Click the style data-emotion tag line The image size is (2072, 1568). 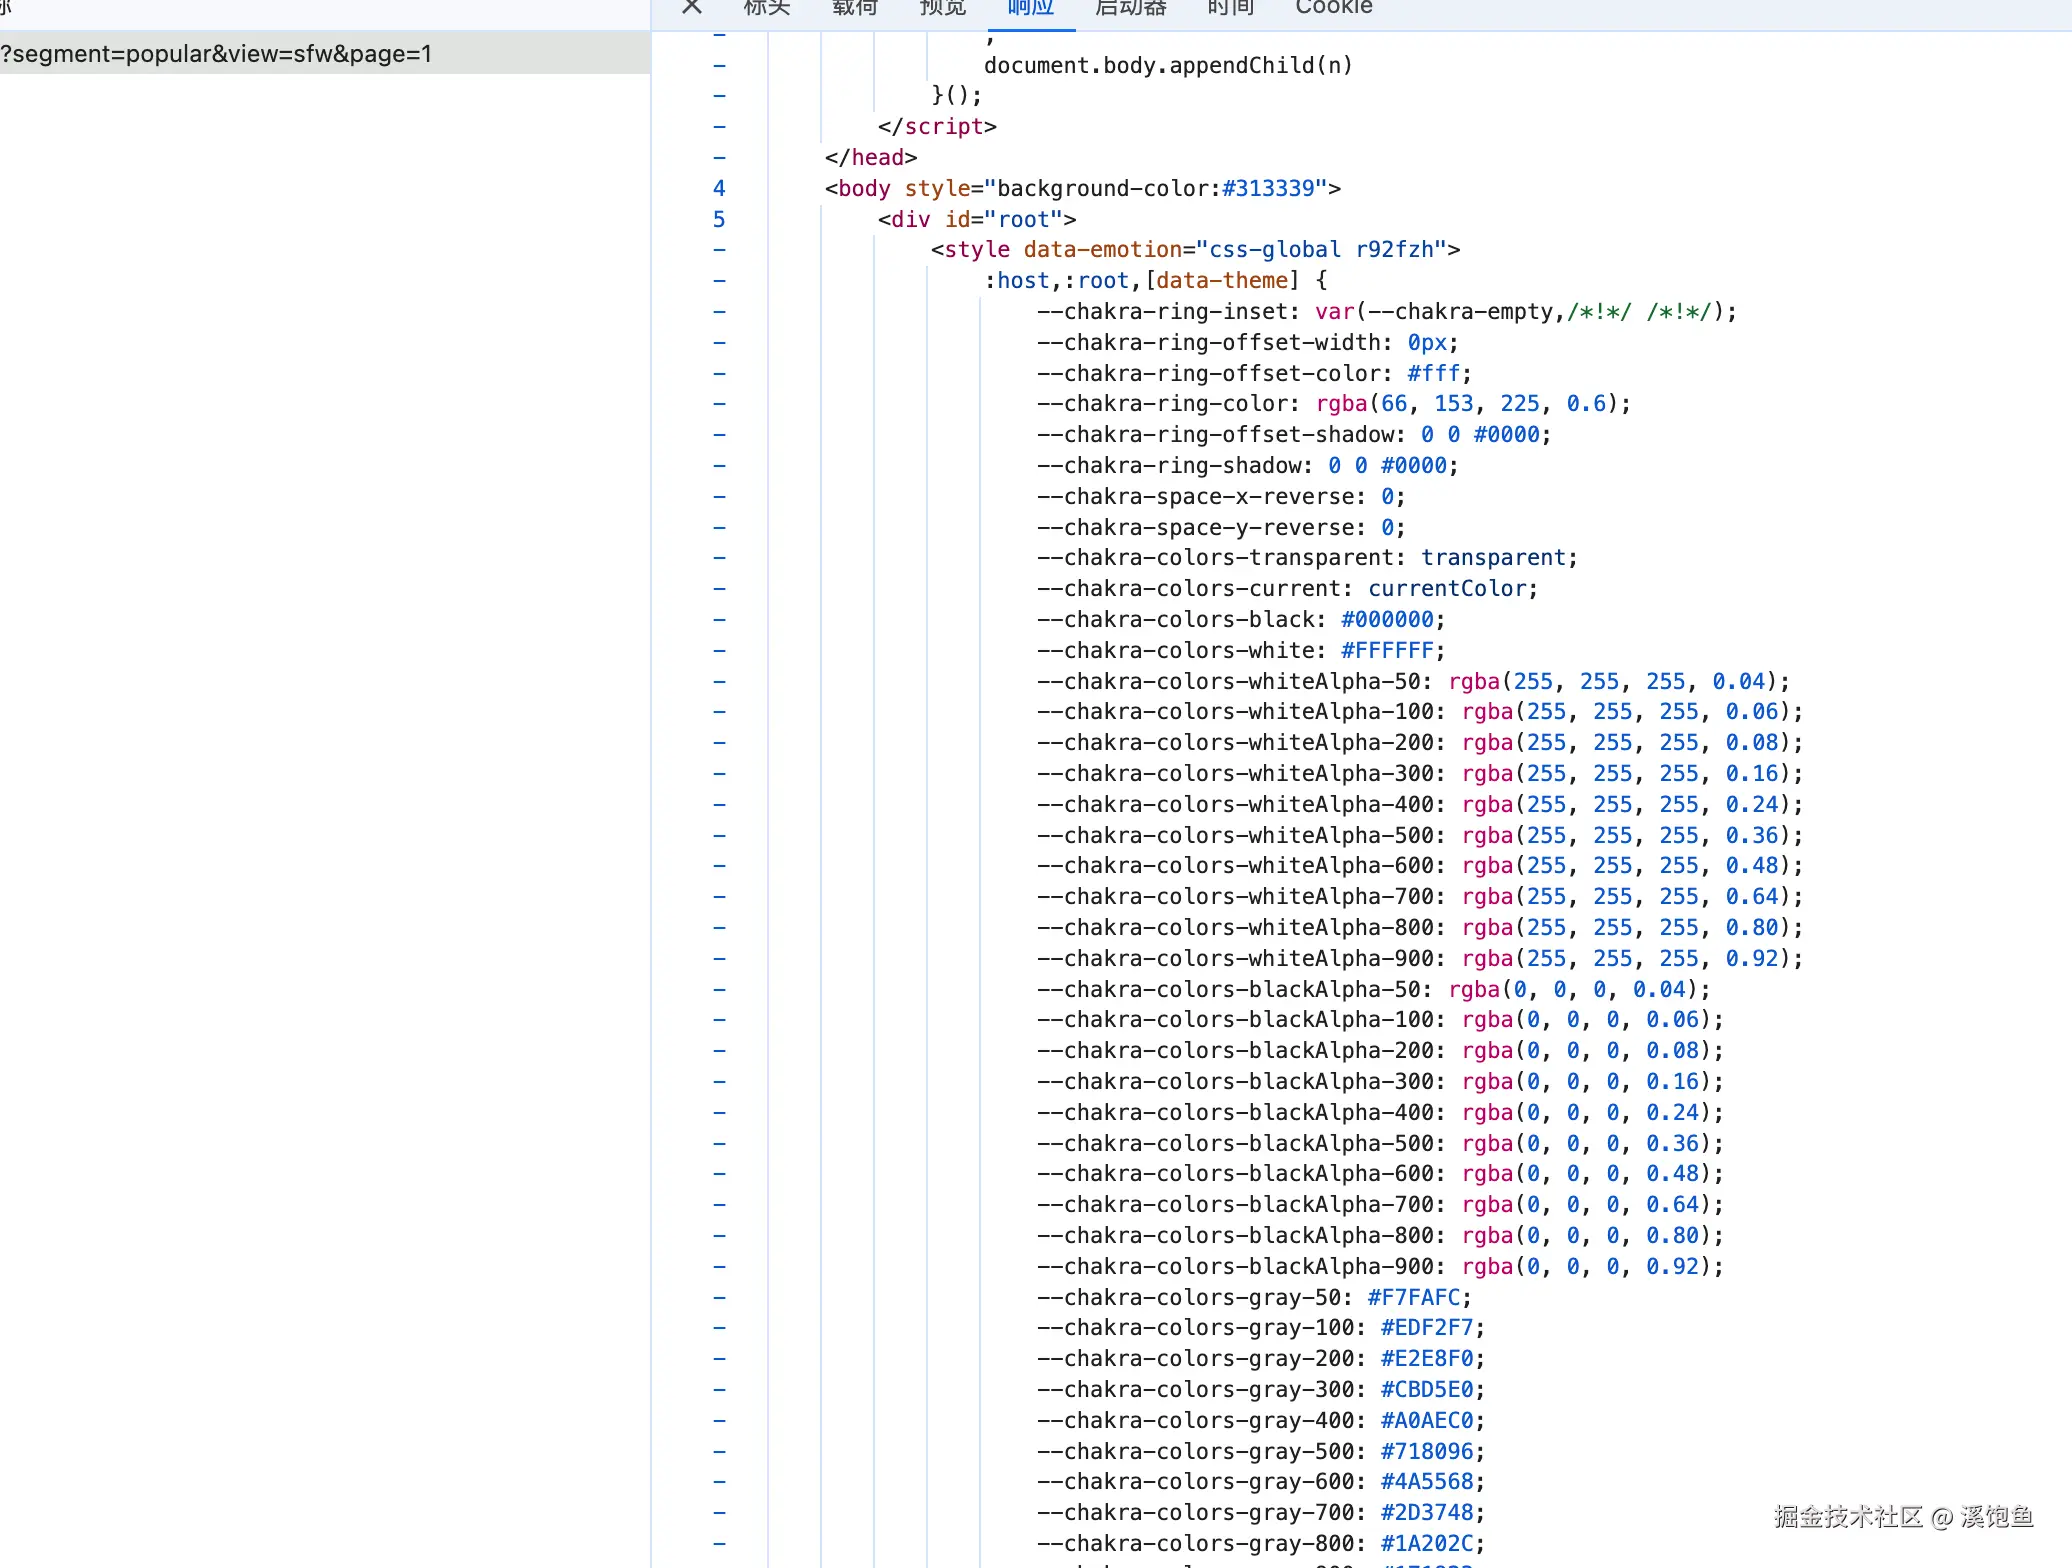coord(1195,250)
